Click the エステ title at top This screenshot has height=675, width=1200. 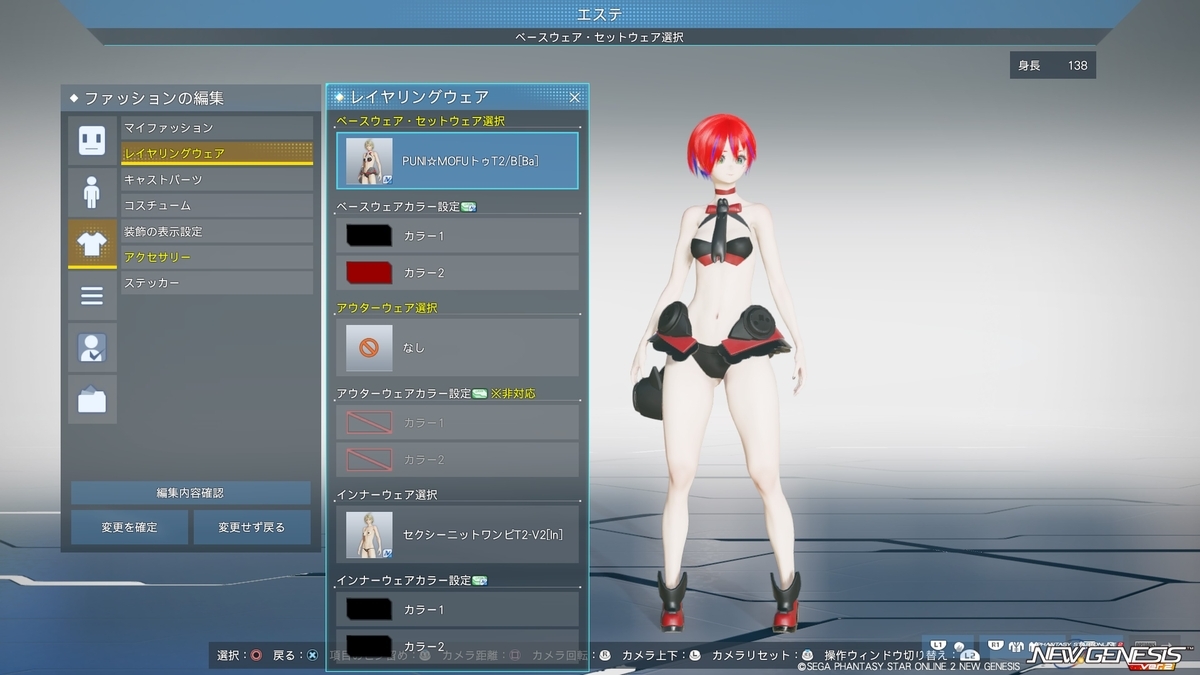(x=600, y=14)
